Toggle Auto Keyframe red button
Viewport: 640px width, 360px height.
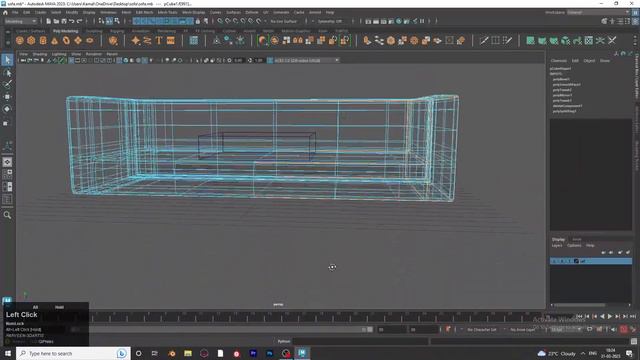pyautogui.click(x=623, y=329)
